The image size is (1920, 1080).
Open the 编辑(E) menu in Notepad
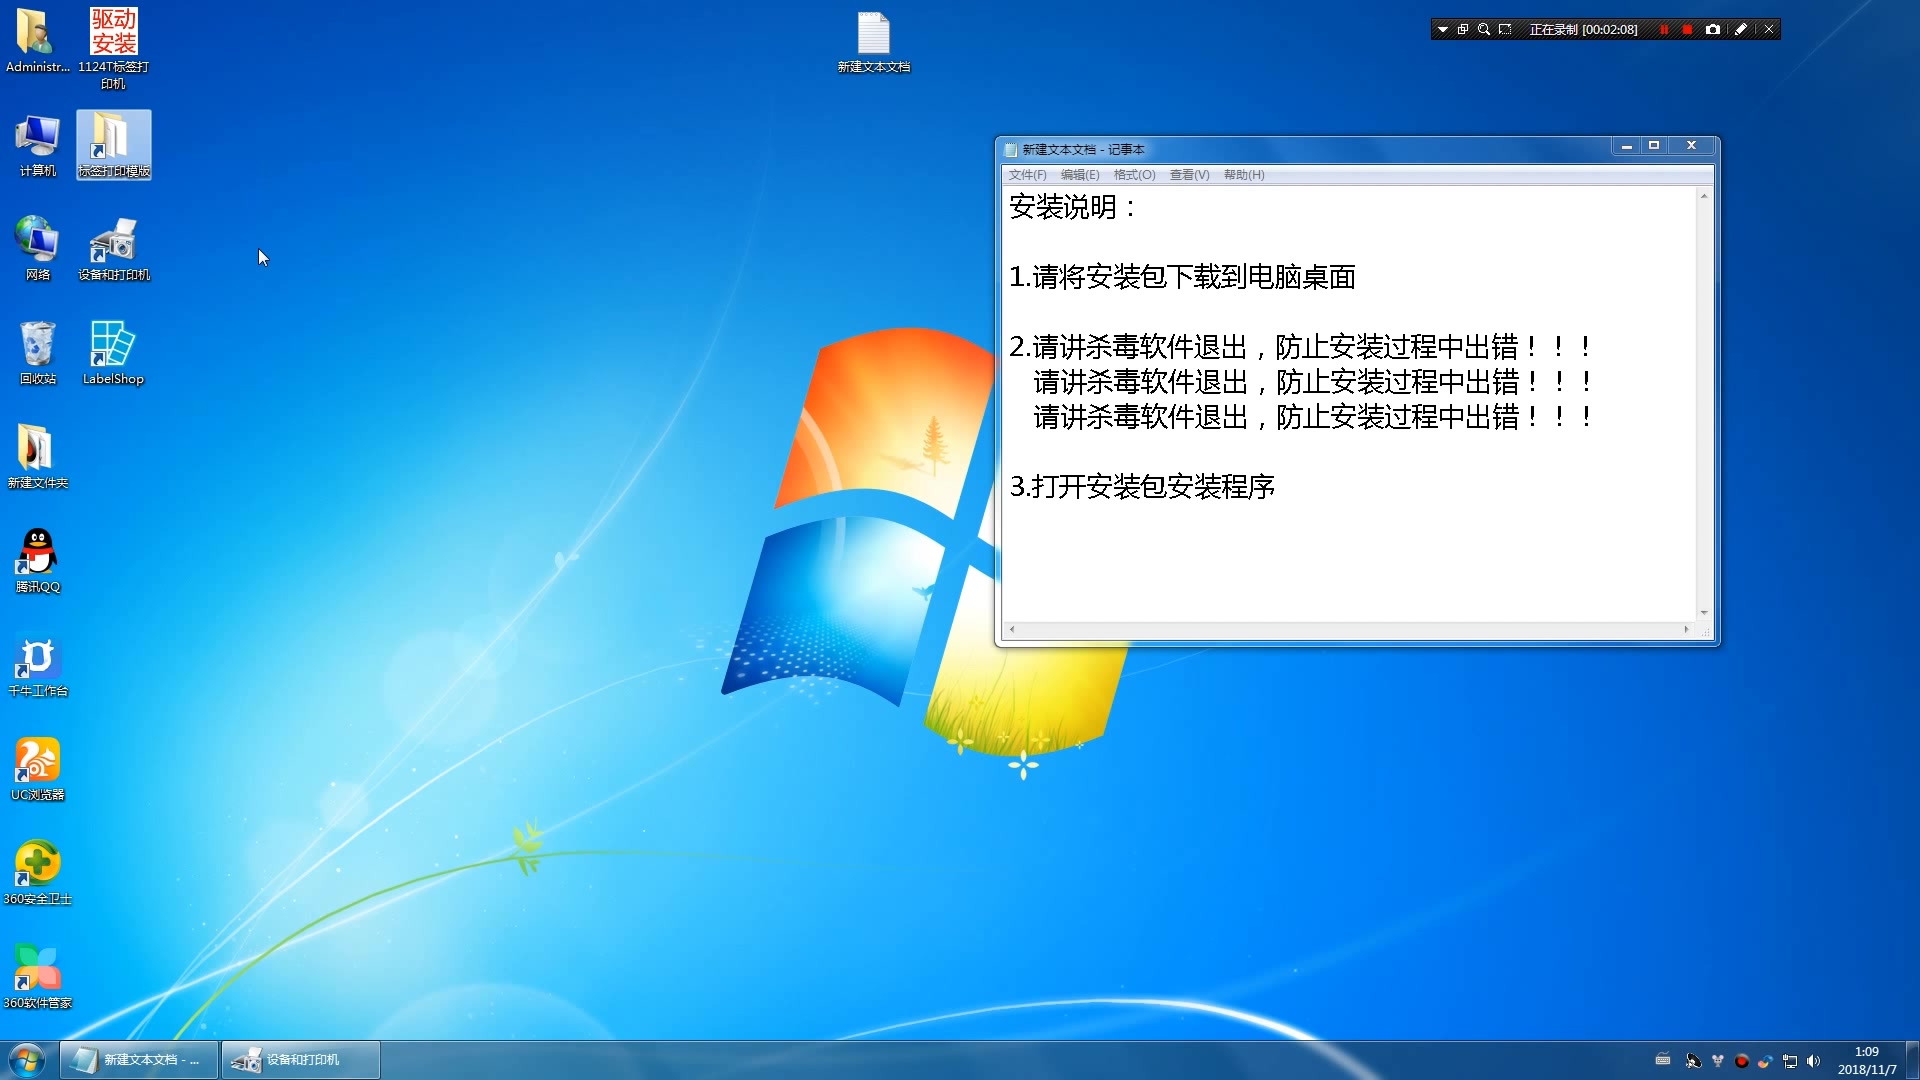1080,175
